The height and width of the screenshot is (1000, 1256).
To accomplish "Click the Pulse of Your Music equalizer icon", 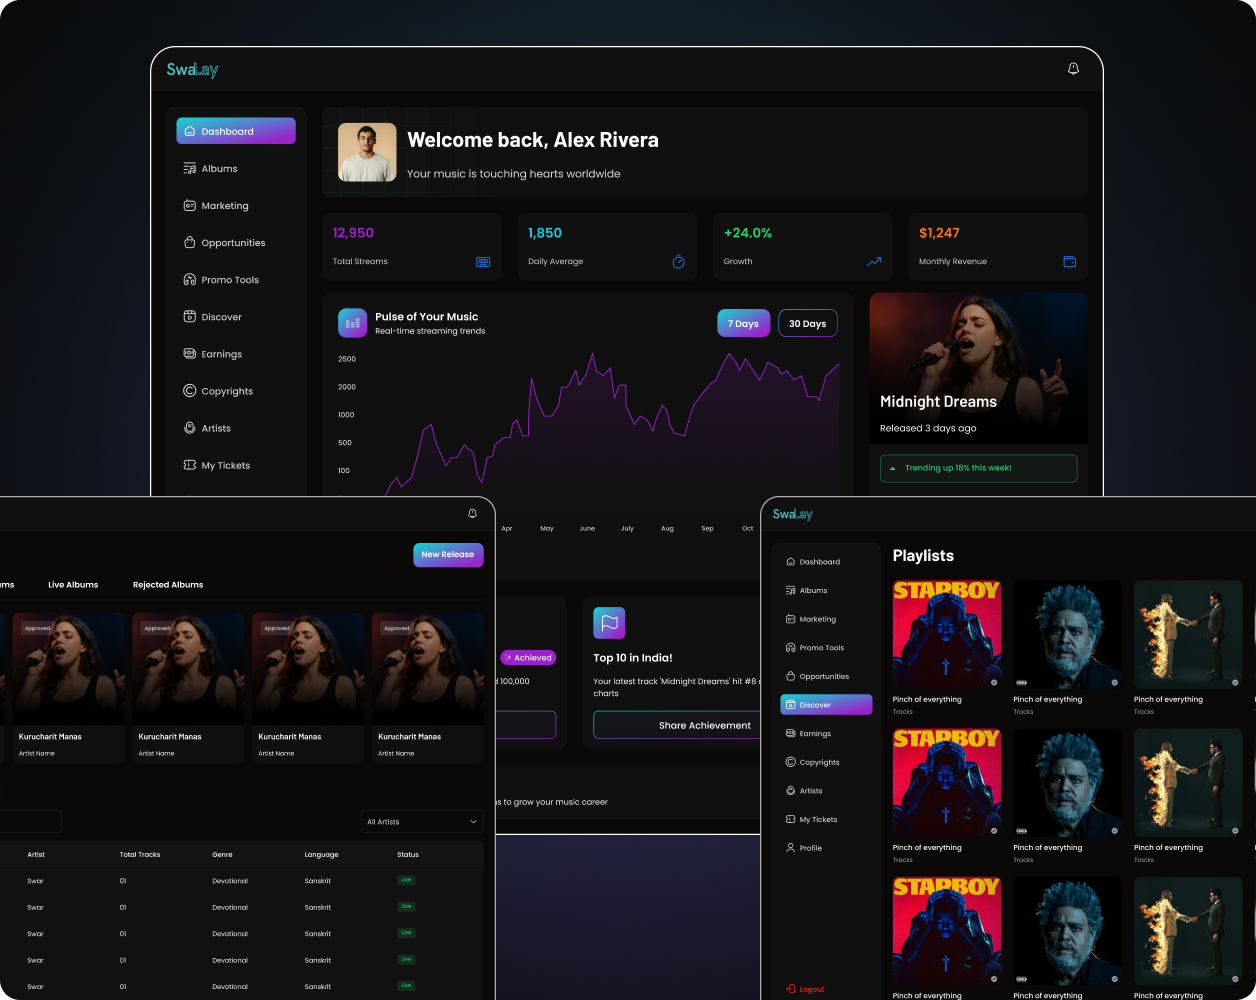I will pos(352,322).
